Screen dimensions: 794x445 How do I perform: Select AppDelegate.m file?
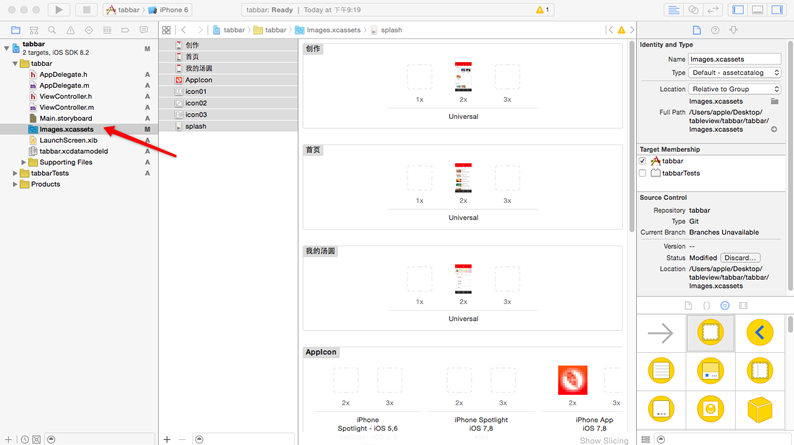coord(64,86)
